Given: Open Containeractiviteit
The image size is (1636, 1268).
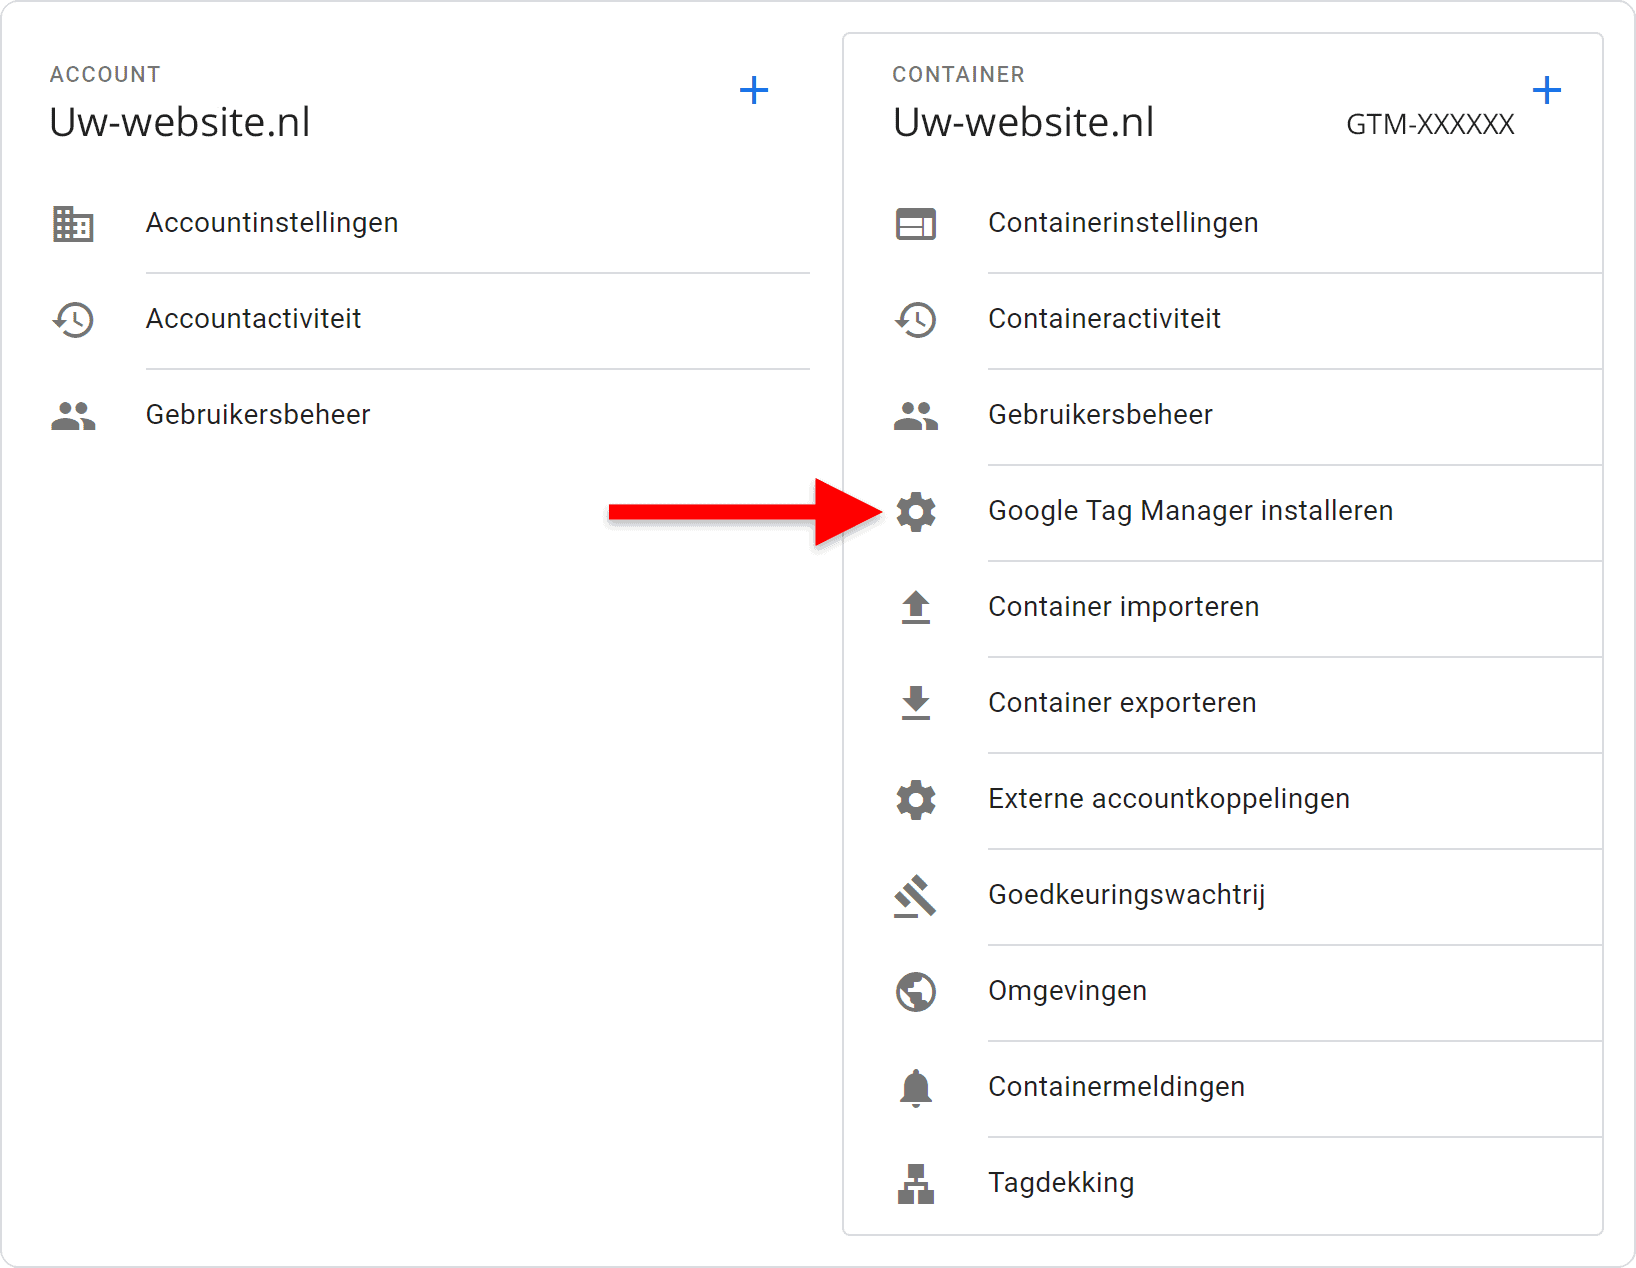Looking at the screenshot, I should (1104, 319).
